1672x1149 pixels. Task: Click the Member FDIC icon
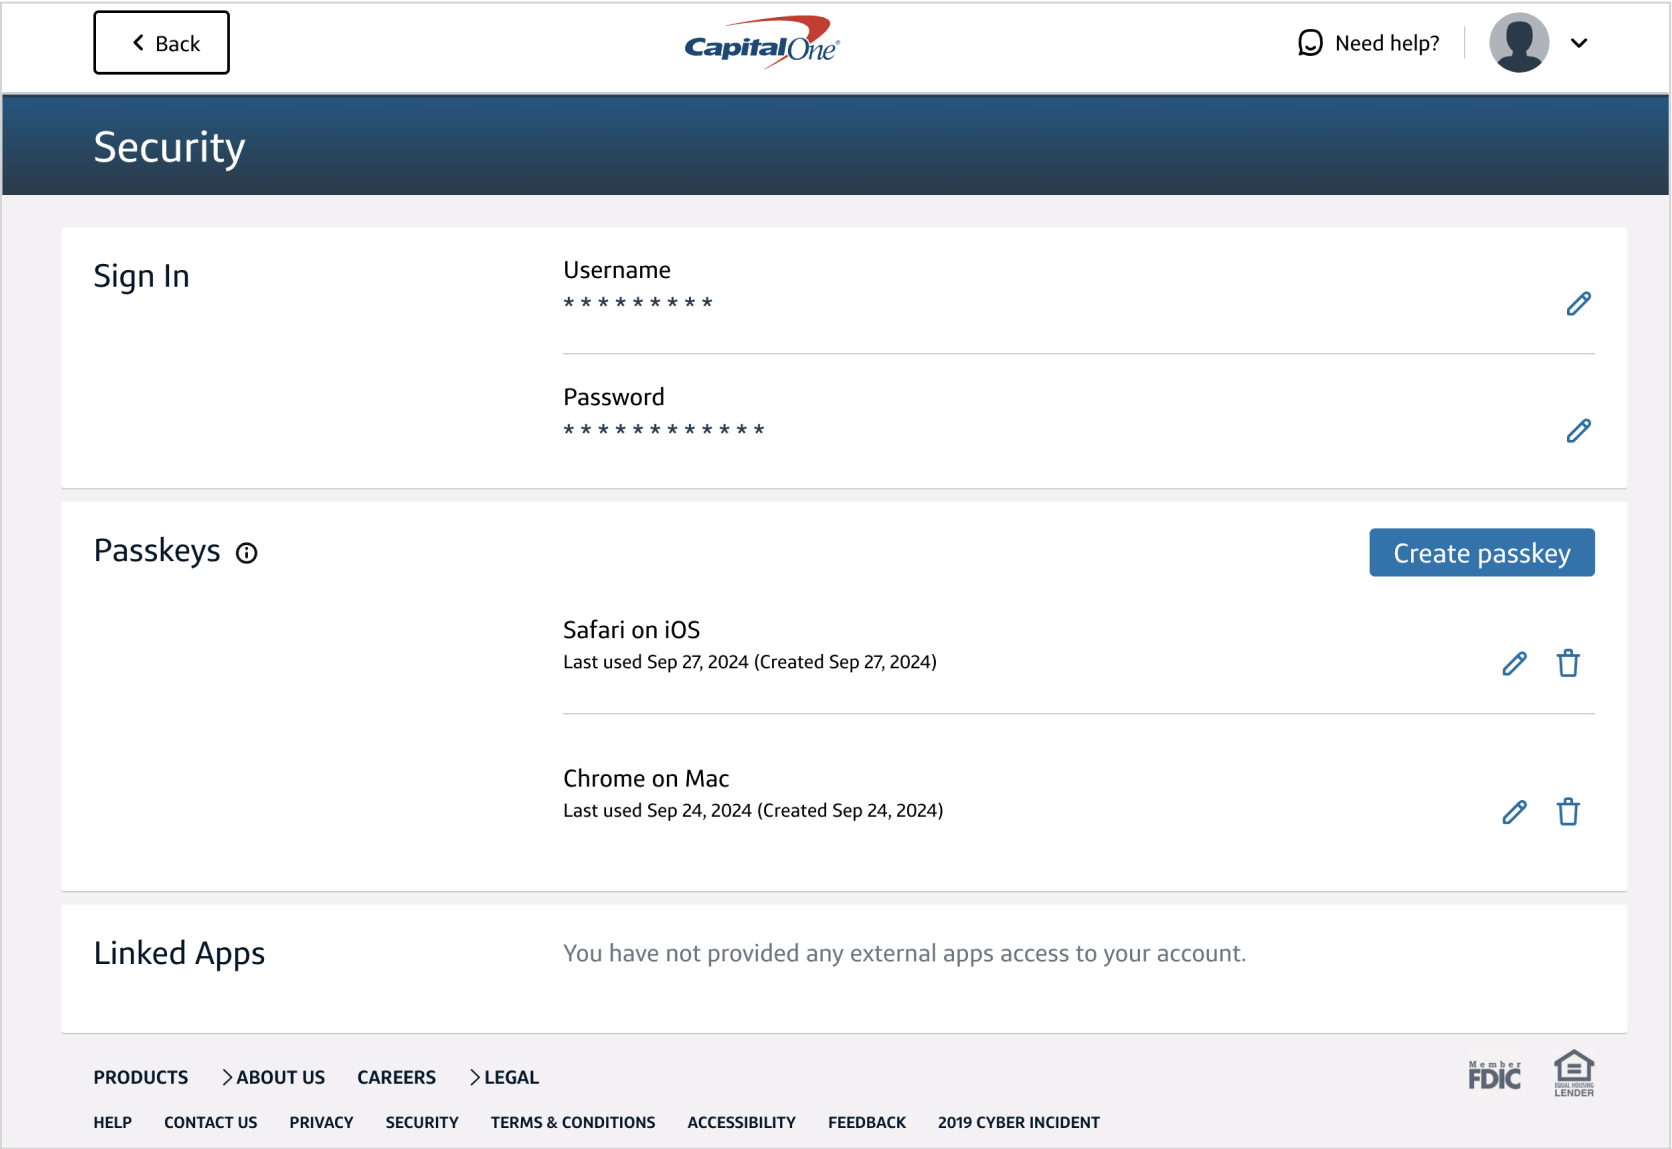point(1494,1072)
